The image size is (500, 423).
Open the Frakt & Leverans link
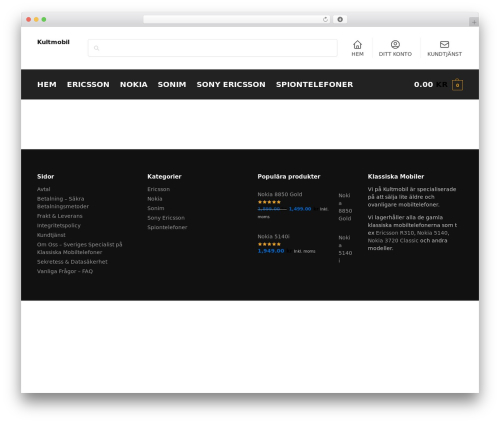(60, 216)
